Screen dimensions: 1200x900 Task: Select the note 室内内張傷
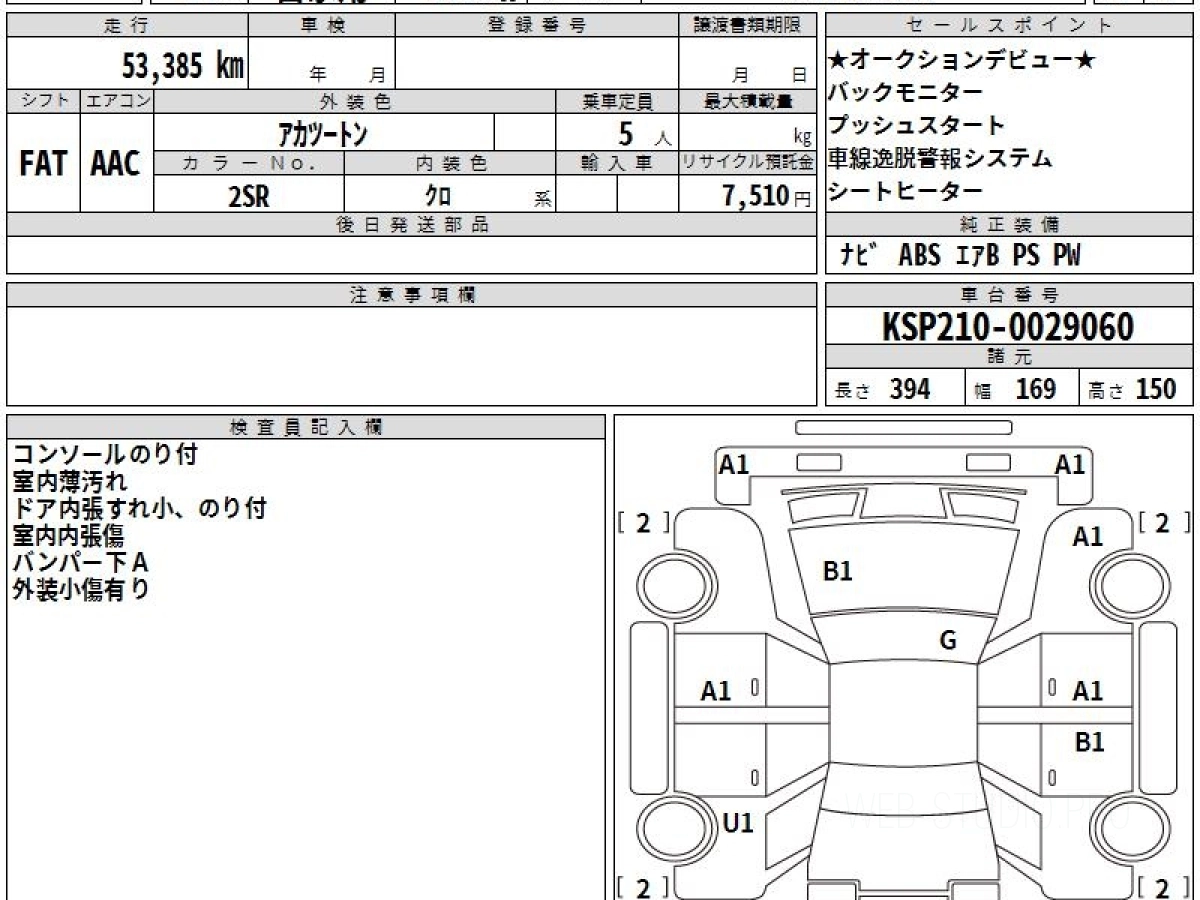click(x=68, y=536)
